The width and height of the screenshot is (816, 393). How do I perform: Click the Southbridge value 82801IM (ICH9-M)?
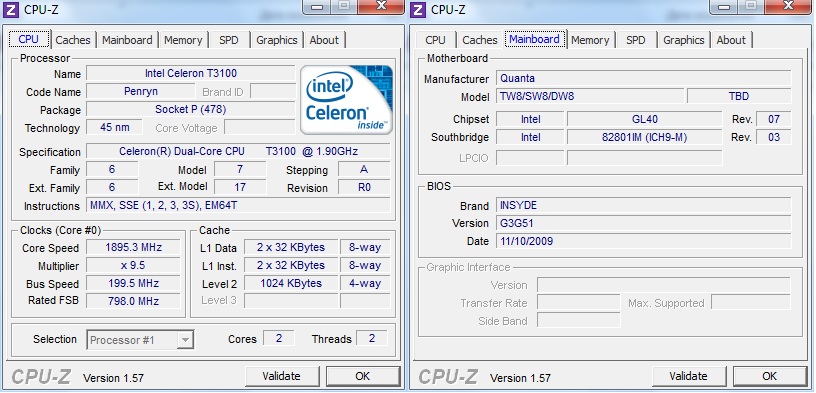point(644,137)
